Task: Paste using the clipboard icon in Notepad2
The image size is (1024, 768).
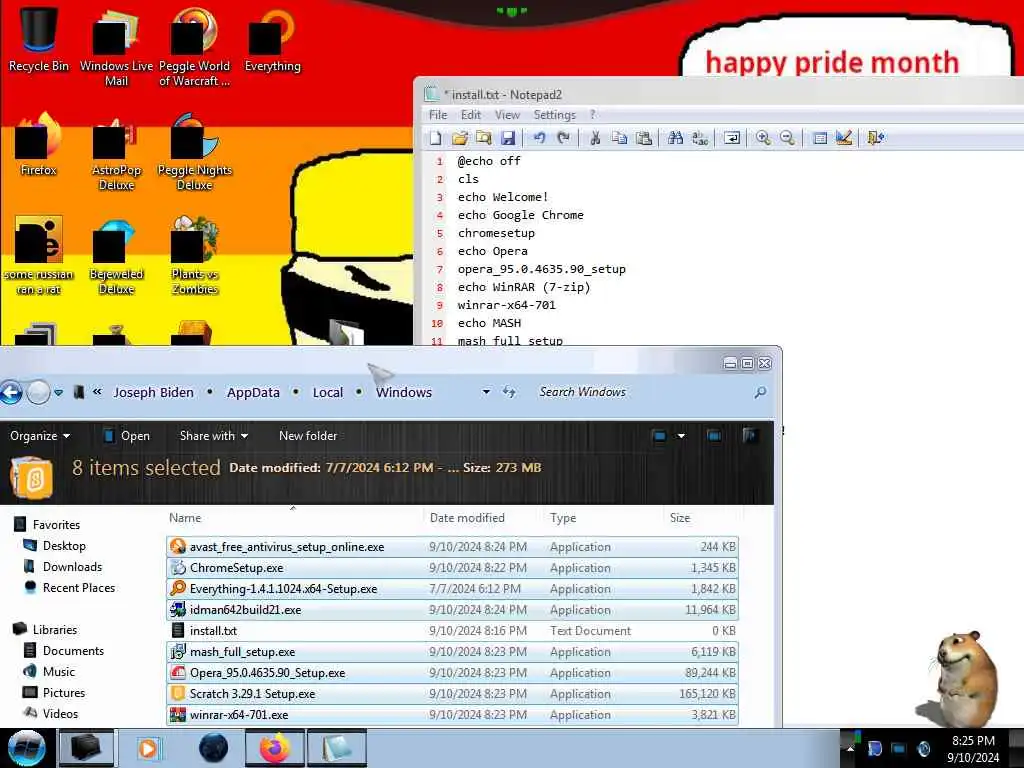Action: pos(644,138)
